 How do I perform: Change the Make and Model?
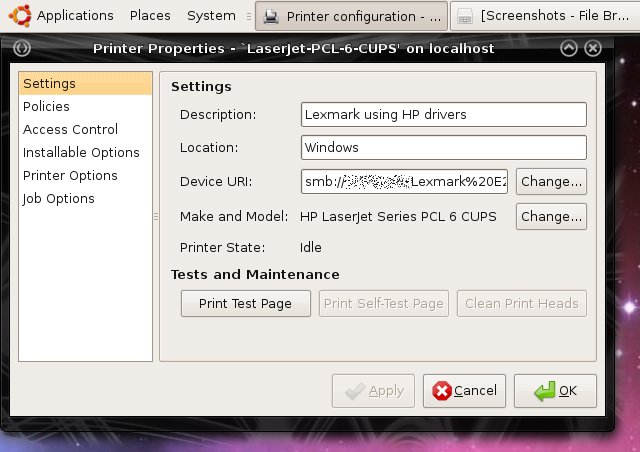551,216
